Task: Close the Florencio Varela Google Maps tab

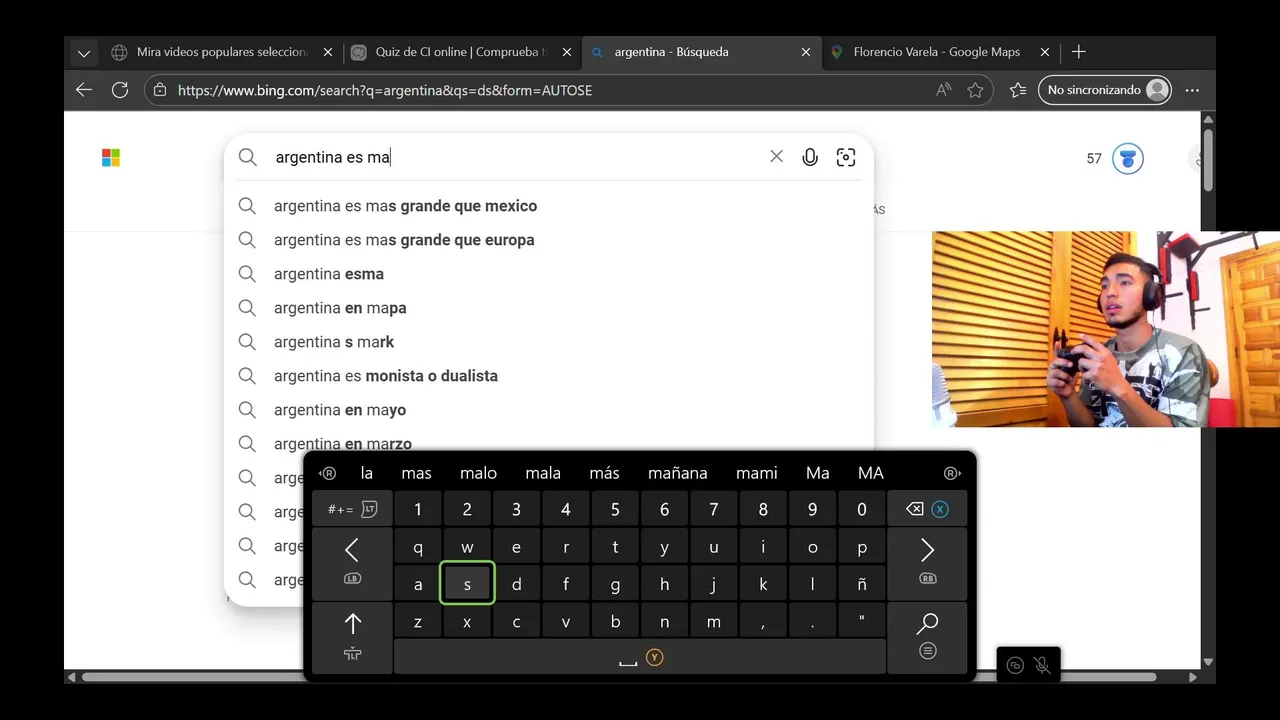Action: tap(1045, 52)
